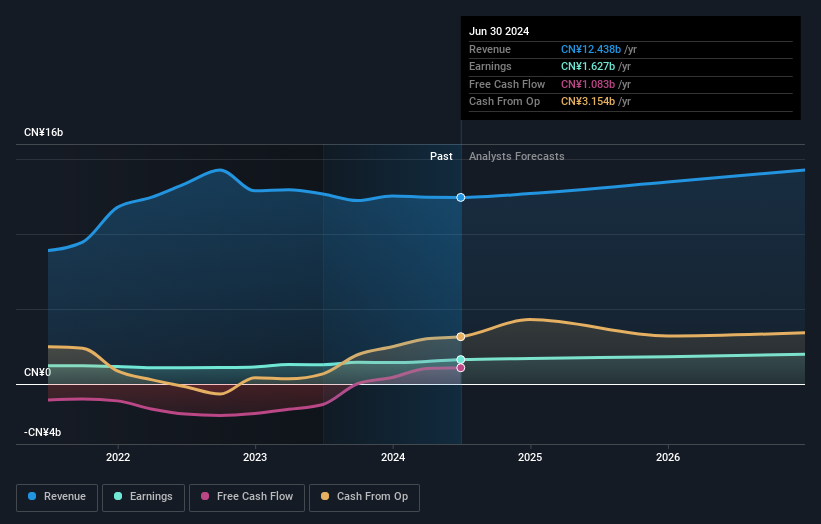Click the -CN¥4b y-axis label

[42, 432]
